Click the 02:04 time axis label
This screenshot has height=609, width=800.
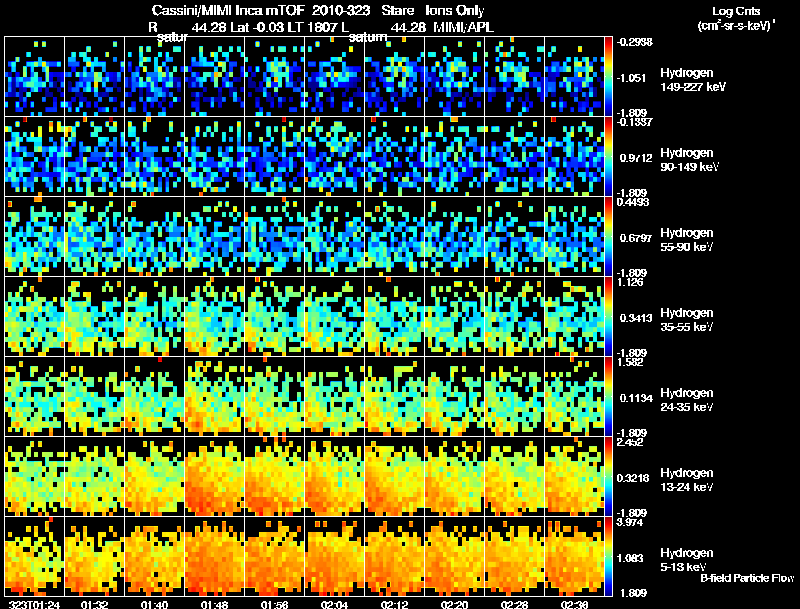coord(334,605)
